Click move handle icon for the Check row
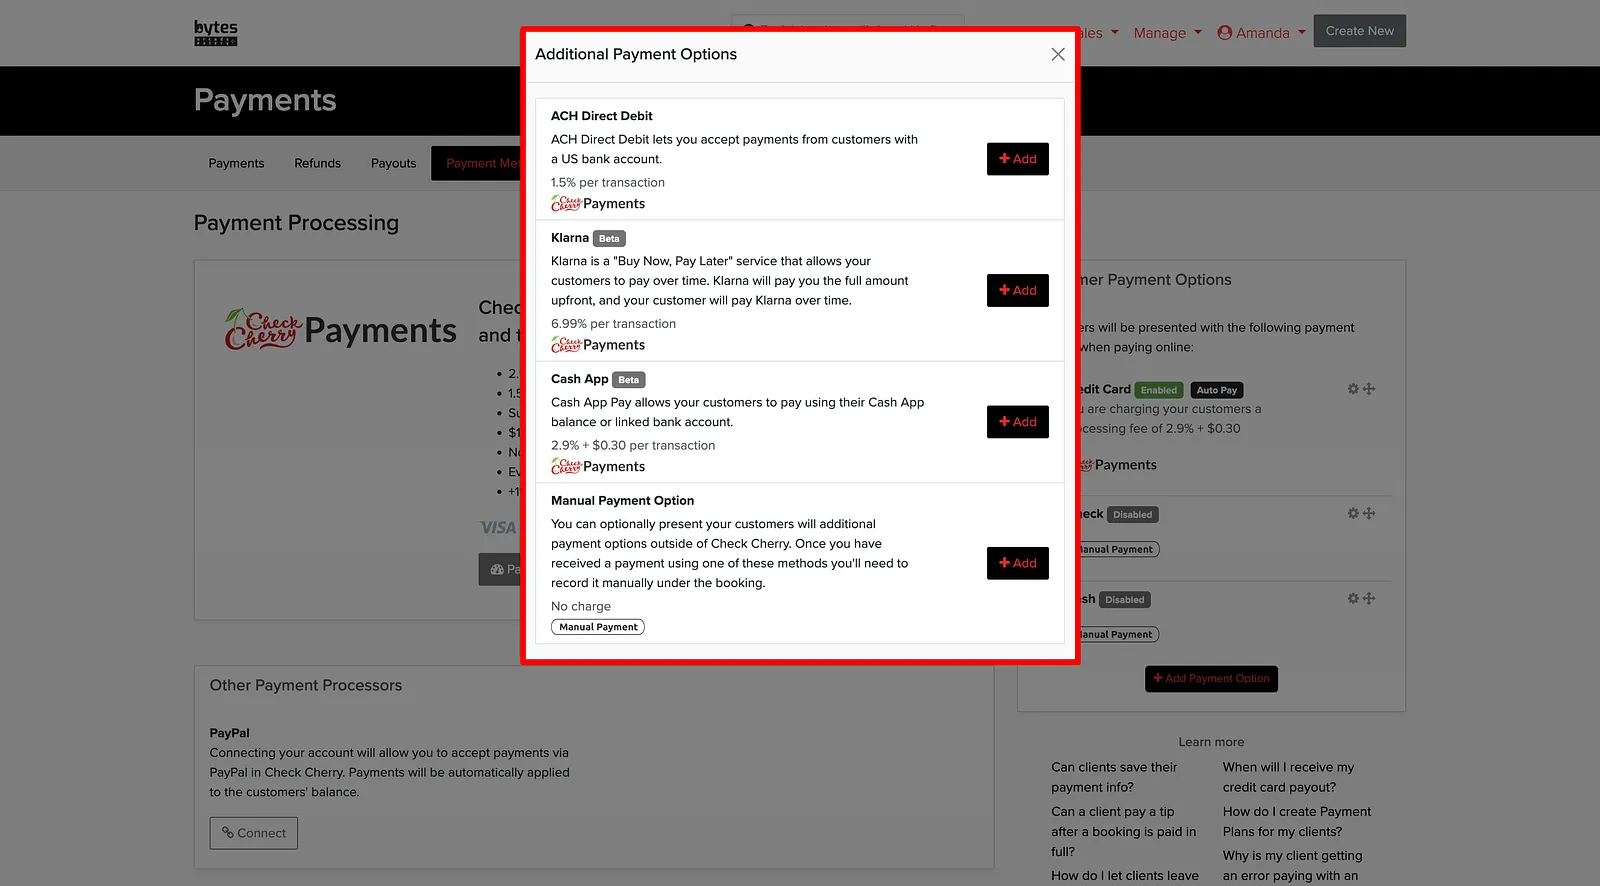The image size is (1600, 886). coord(1369,513)
